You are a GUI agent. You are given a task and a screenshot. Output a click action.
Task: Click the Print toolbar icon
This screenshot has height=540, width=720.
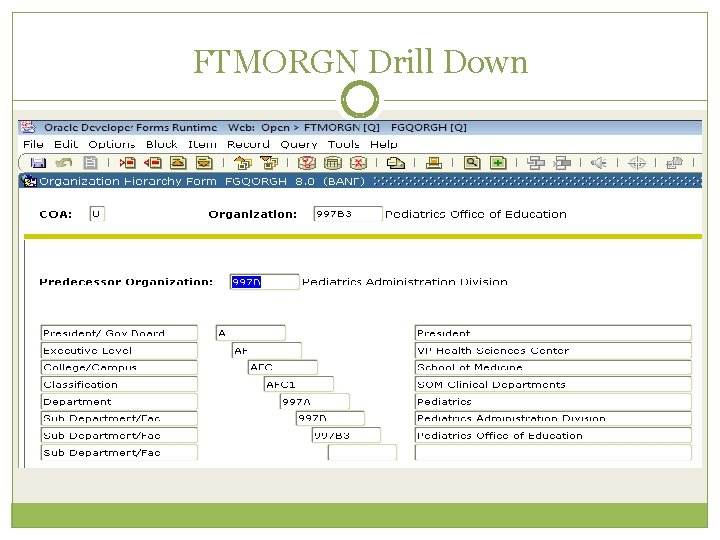(433, 163)
